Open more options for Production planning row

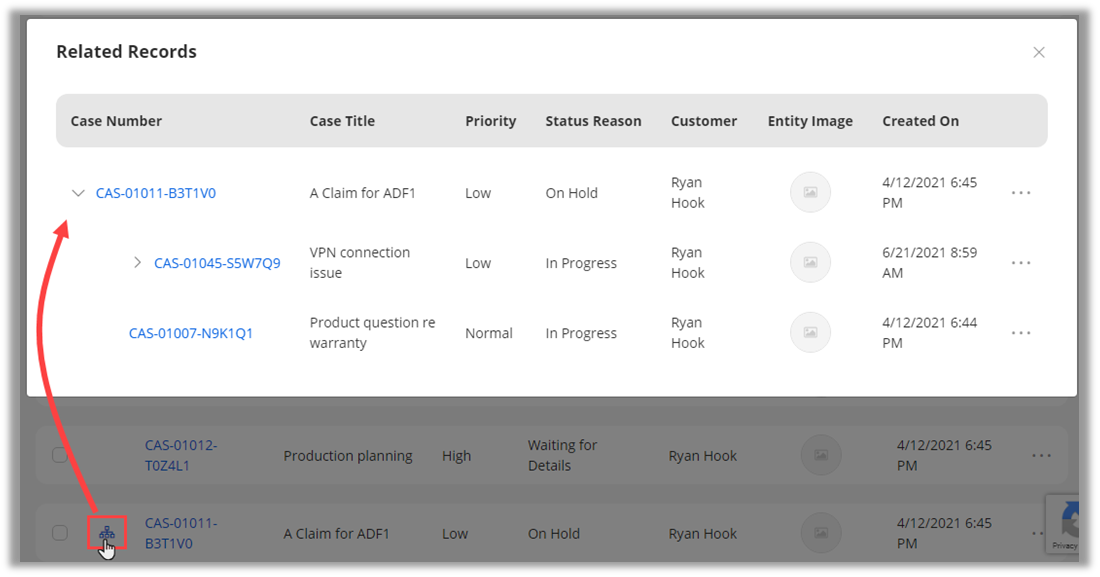click(x=1041, y=456)
